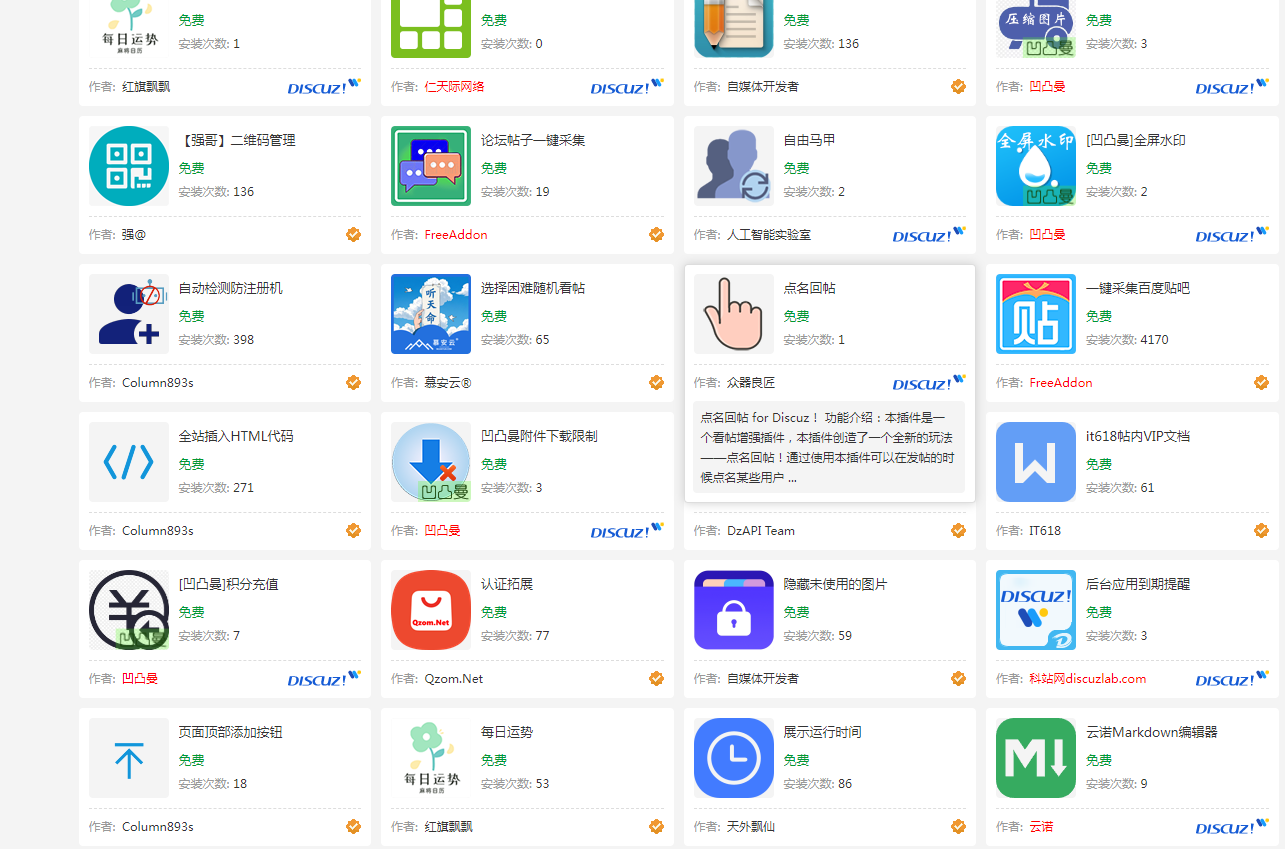1285x849 pixels.
Task: Click the FreeAddon author link under 论坛帖子一键采集
Action: [456, 235]
